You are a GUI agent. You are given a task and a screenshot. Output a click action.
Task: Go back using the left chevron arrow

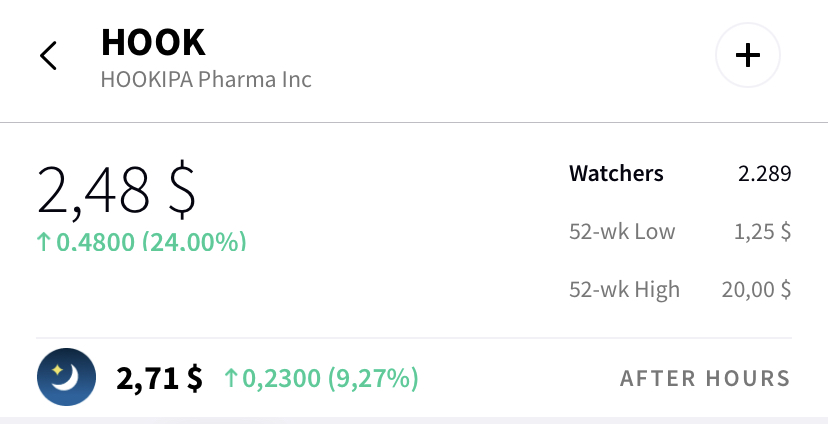click(x=48, y=55)
